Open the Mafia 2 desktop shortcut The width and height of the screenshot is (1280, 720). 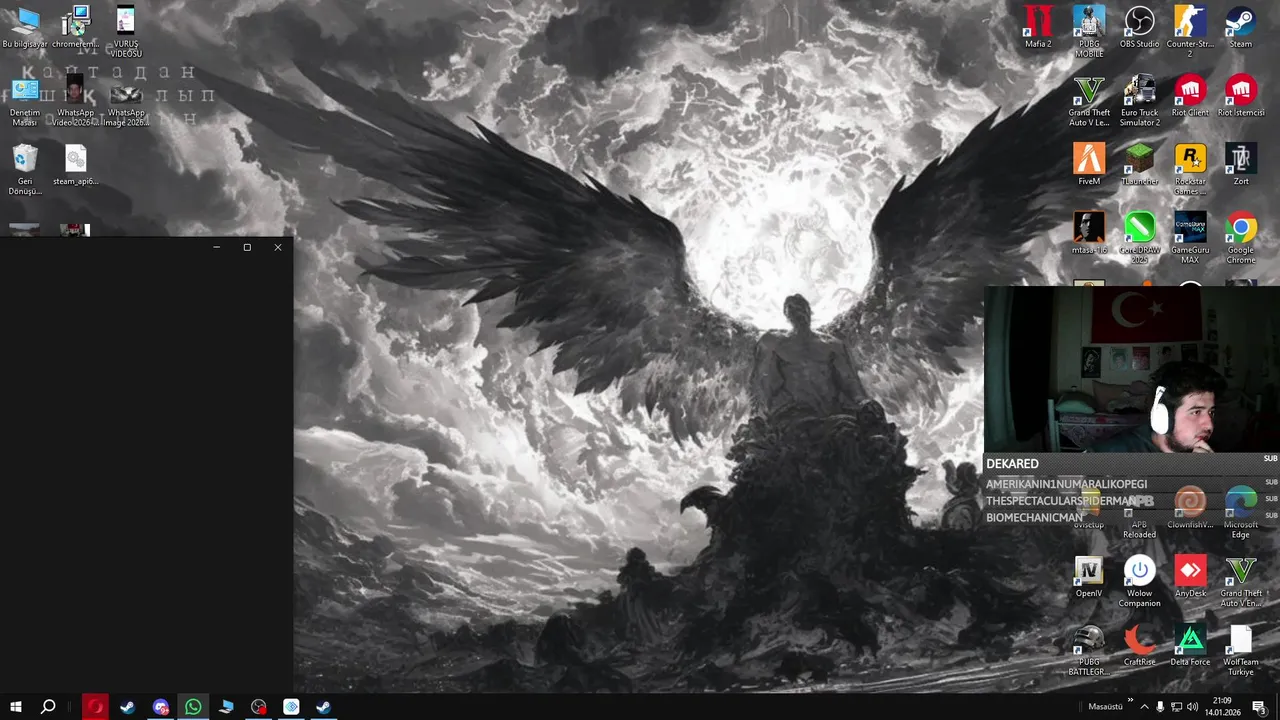(x=1038, y=27)
